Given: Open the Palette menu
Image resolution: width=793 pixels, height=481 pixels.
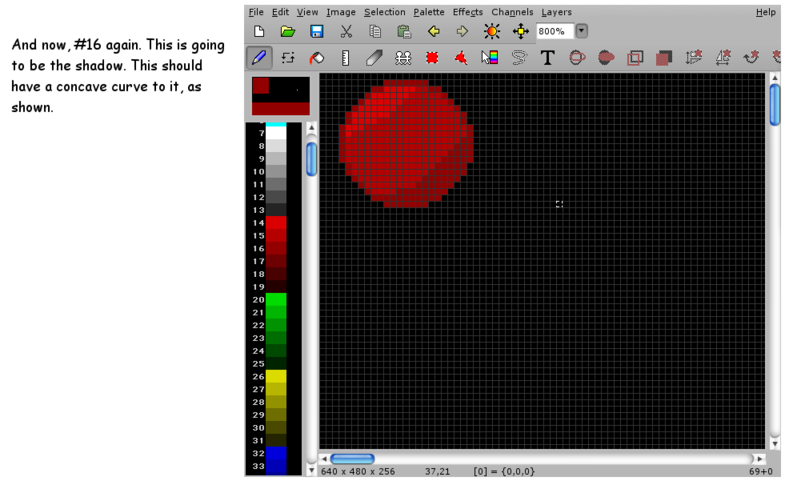Looking at the screenshot, I should (x=429, y=12).
